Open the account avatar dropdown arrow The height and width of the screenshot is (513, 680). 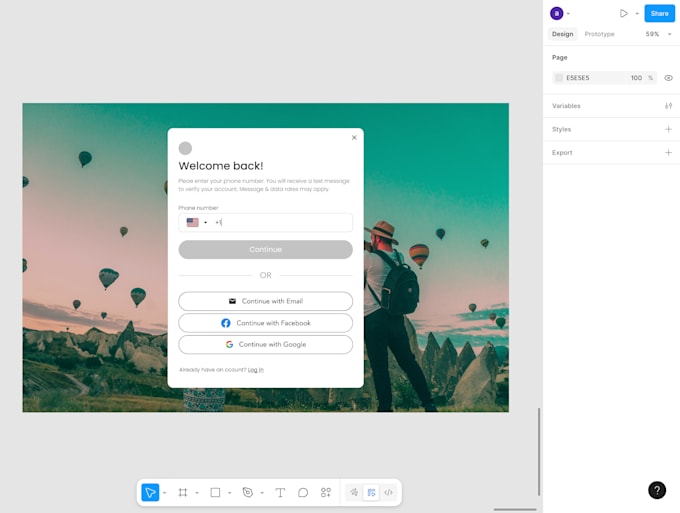tap(568, 13)
